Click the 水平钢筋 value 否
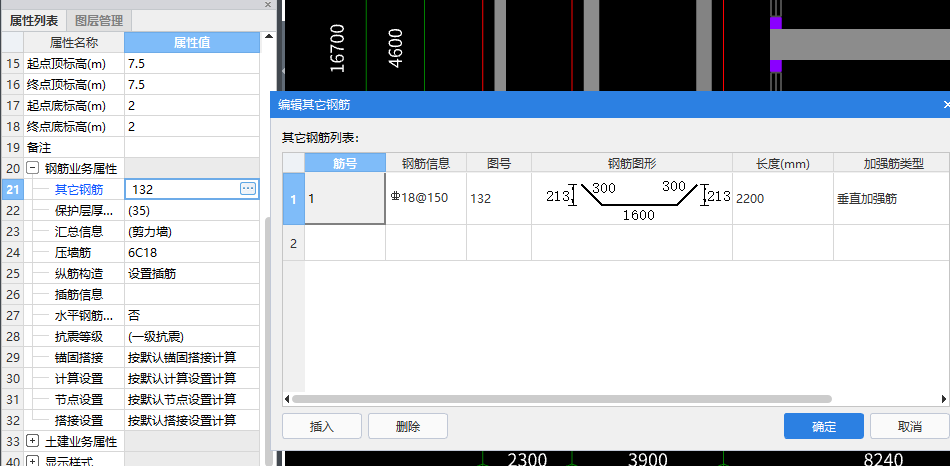Image resolution: width=950 pixels, height=466 pixels. coord(192,315)
